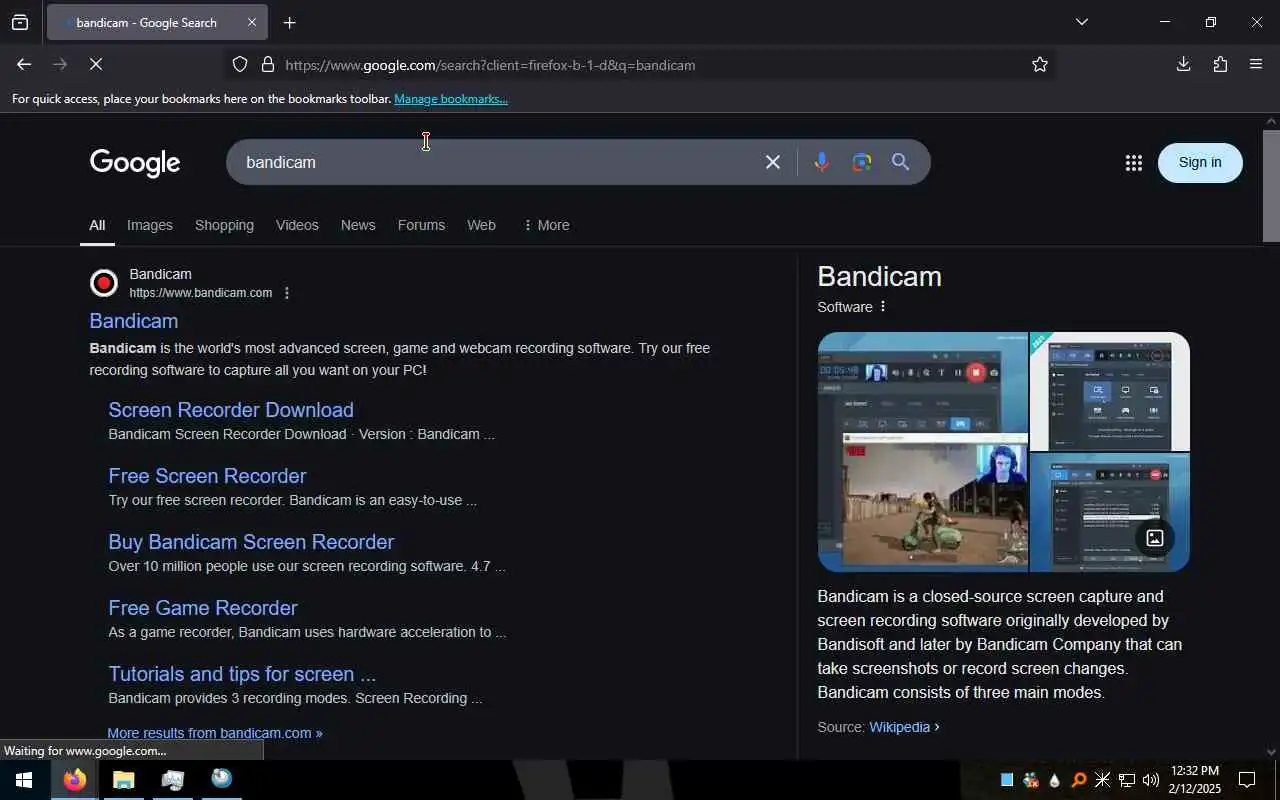Open Manage bookmarks link
Viewport: 1280px width, 800px height.
pyautogui.click(x=451, y=99)
